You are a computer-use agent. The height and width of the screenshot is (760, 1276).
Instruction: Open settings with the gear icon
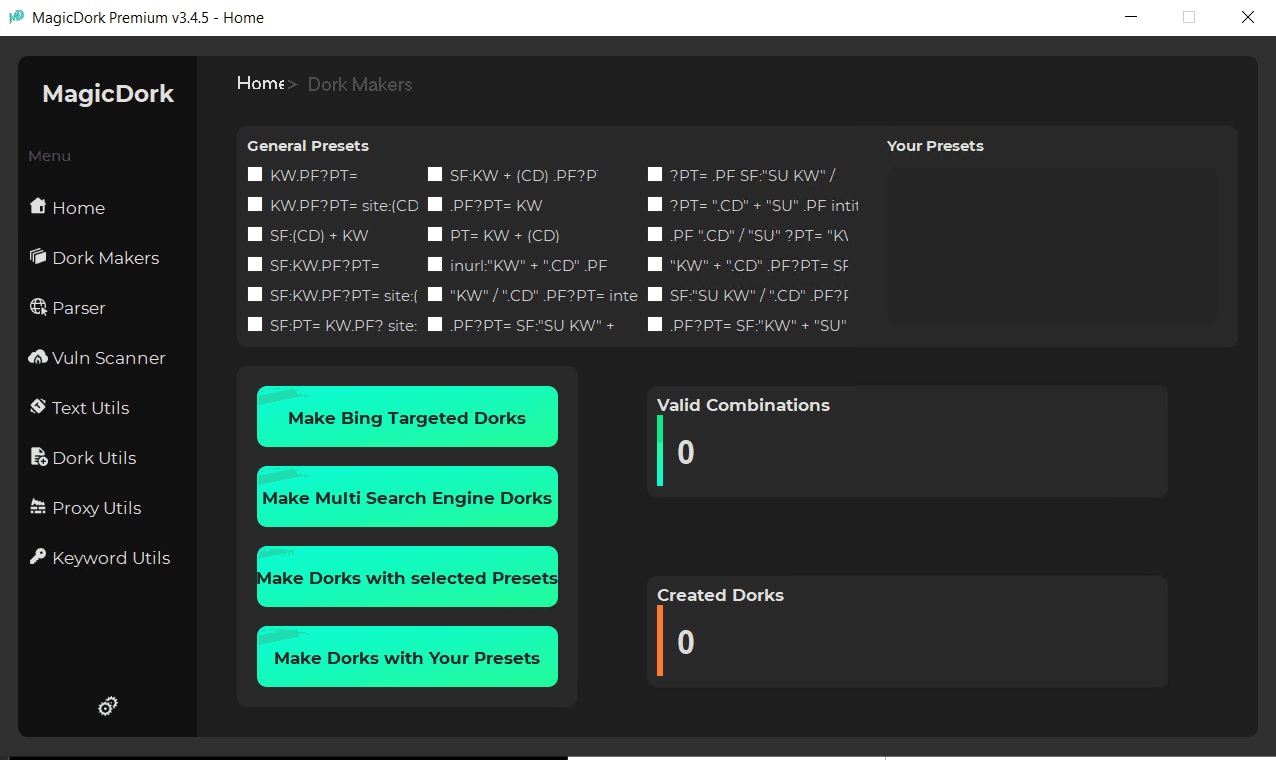click(x=107, y=706)
